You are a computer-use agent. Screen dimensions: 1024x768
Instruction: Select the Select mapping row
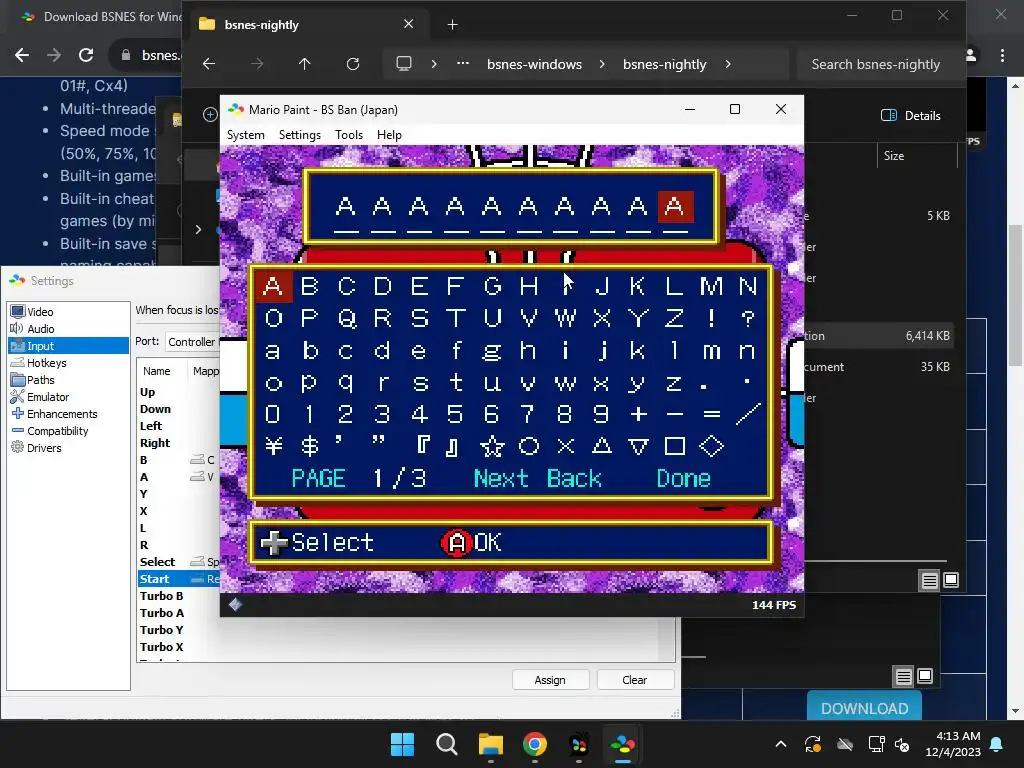tap(178, 562)
